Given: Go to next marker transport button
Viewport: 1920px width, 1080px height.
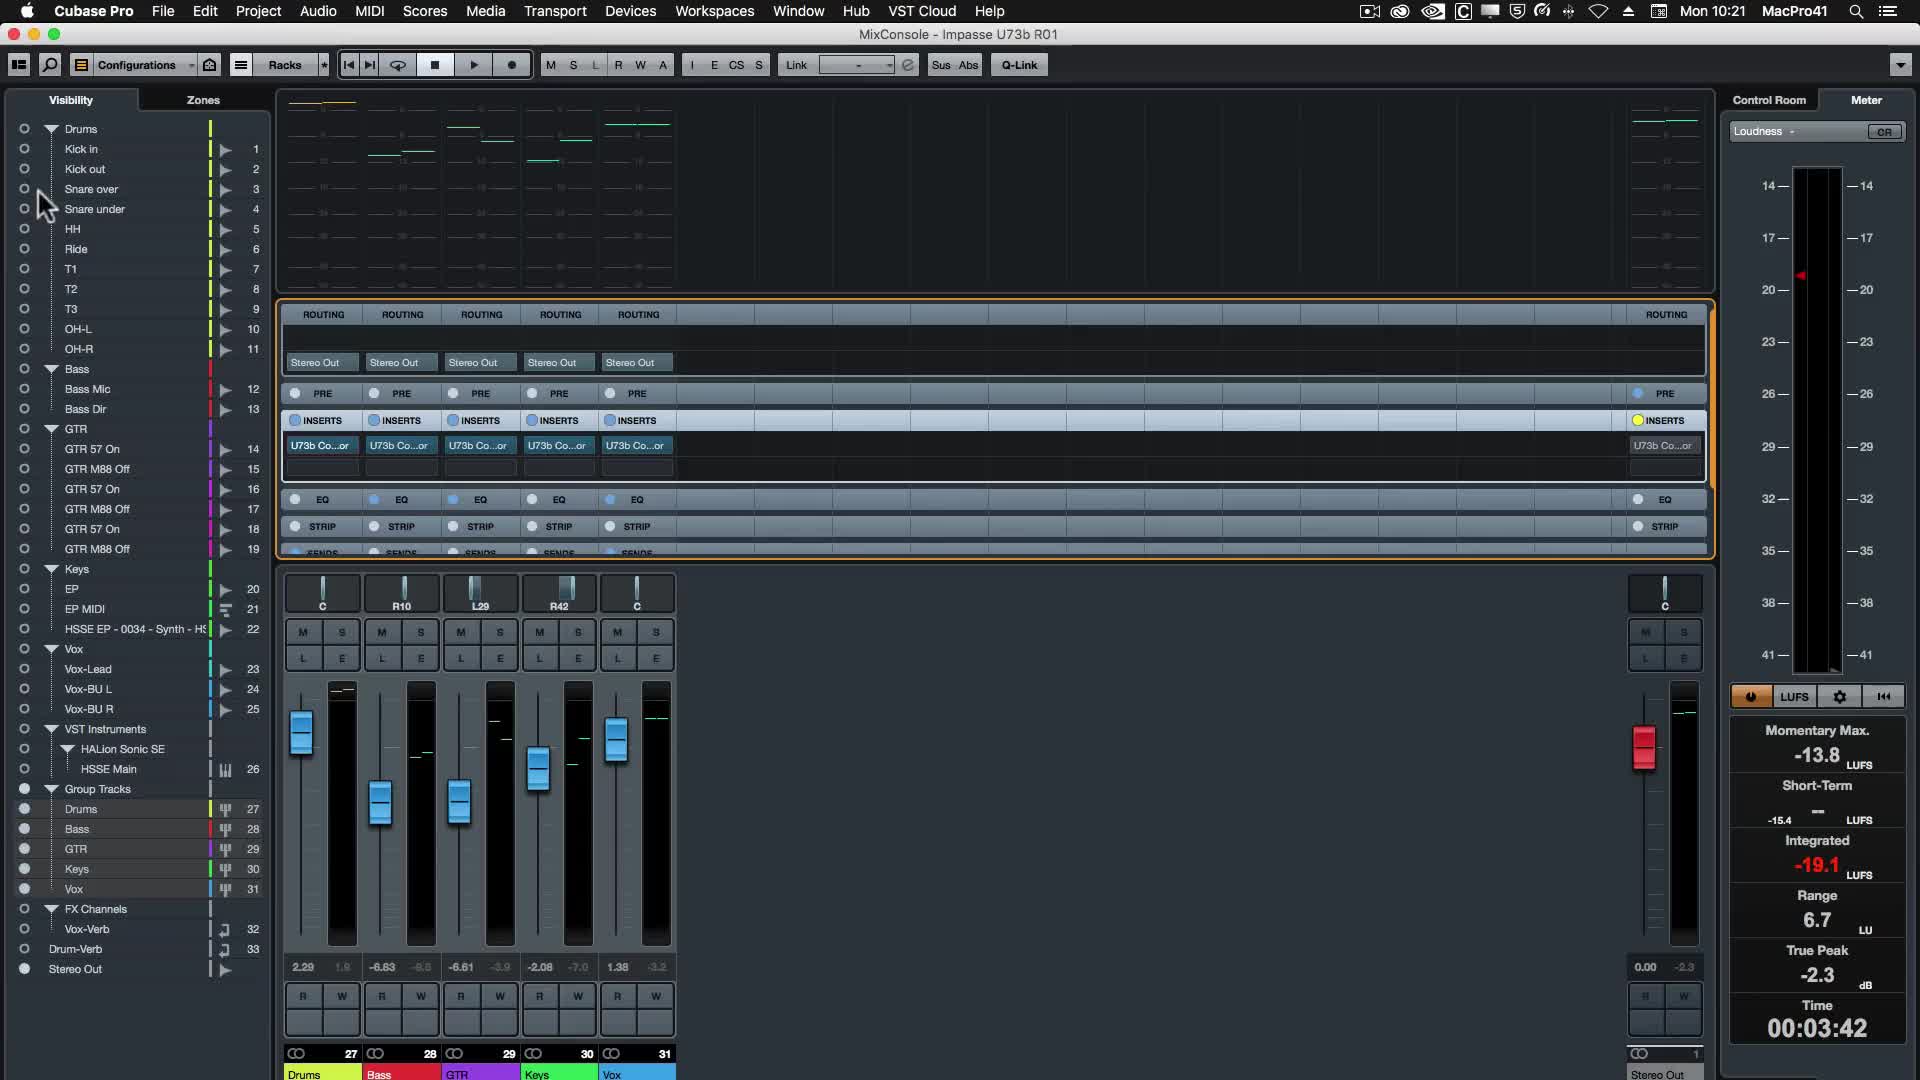Looking at the screenshot, I should tap(370, 65).
